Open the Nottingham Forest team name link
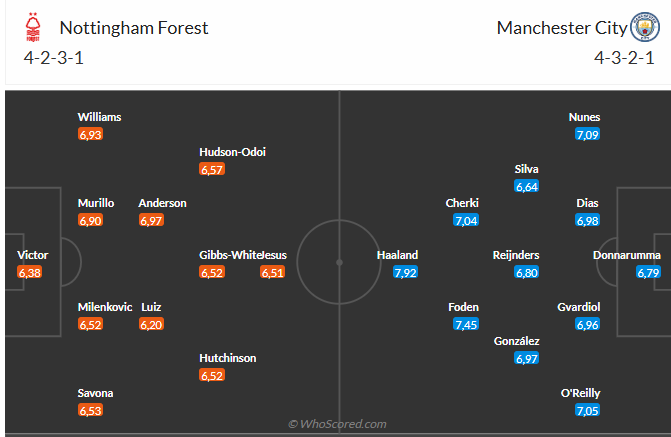Image resolution: width=671 pixels, height=437 pixels. click(x=134, y=28)
